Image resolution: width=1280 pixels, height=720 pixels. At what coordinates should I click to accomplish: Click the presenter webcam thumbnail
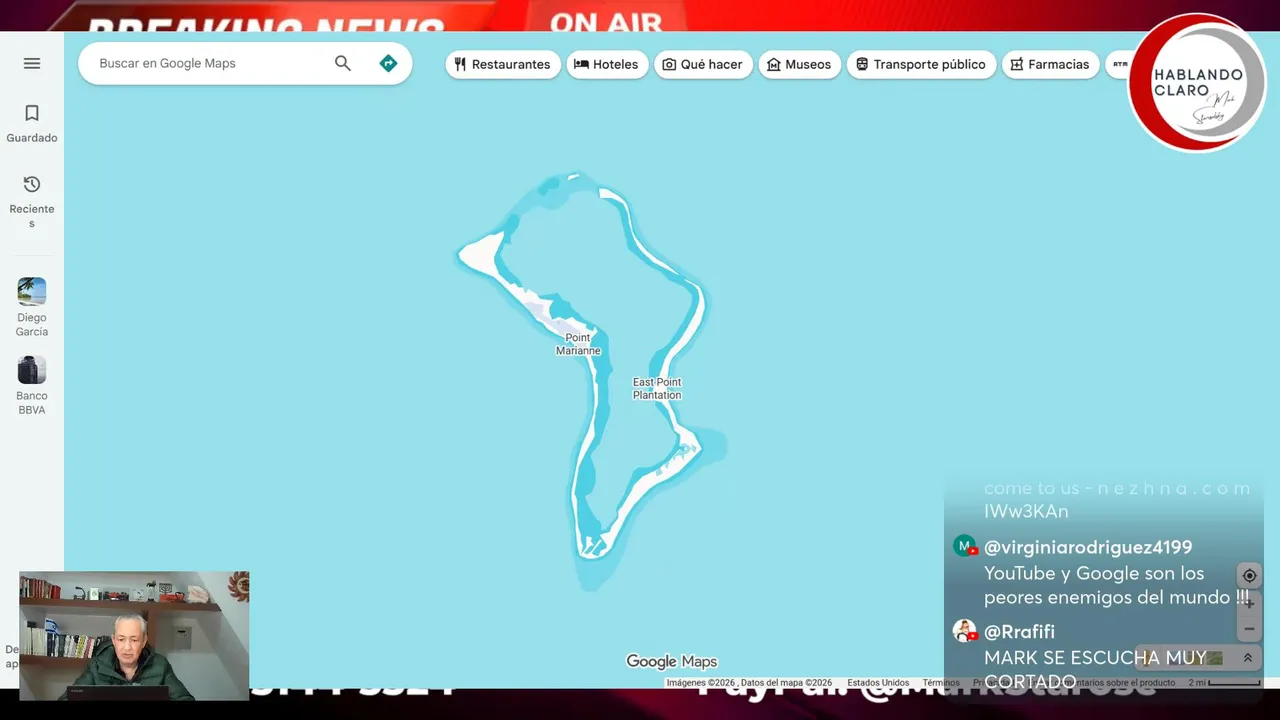pyautogui.click(x=134, y=636)
